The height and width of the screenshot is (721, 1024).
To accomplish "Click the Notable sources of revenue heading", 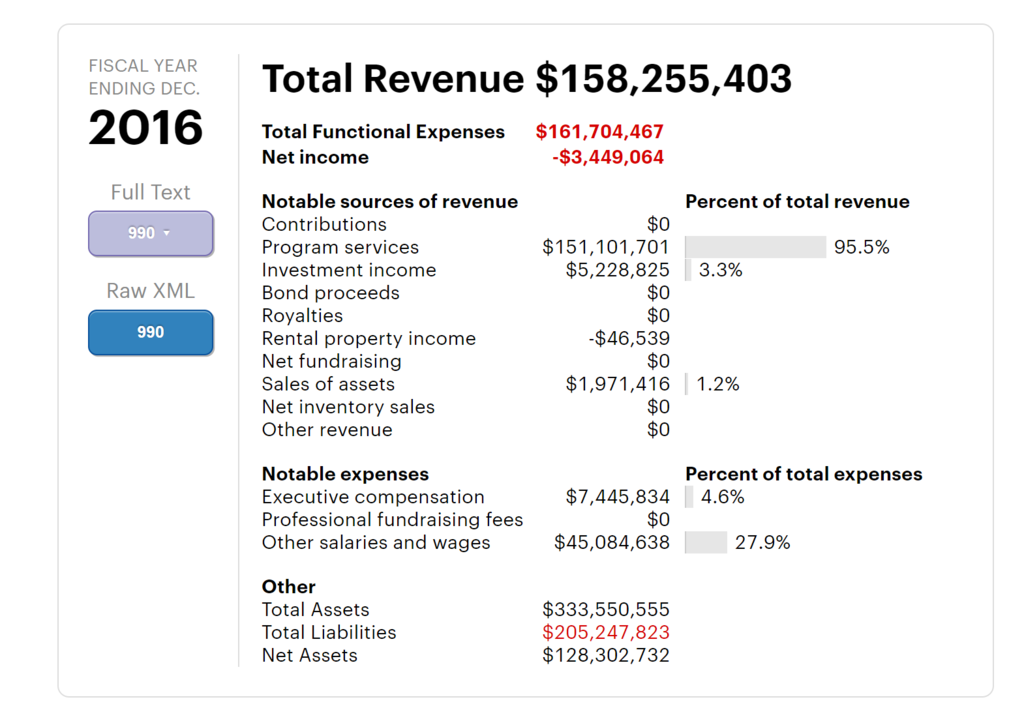I will tap(389, 201).
